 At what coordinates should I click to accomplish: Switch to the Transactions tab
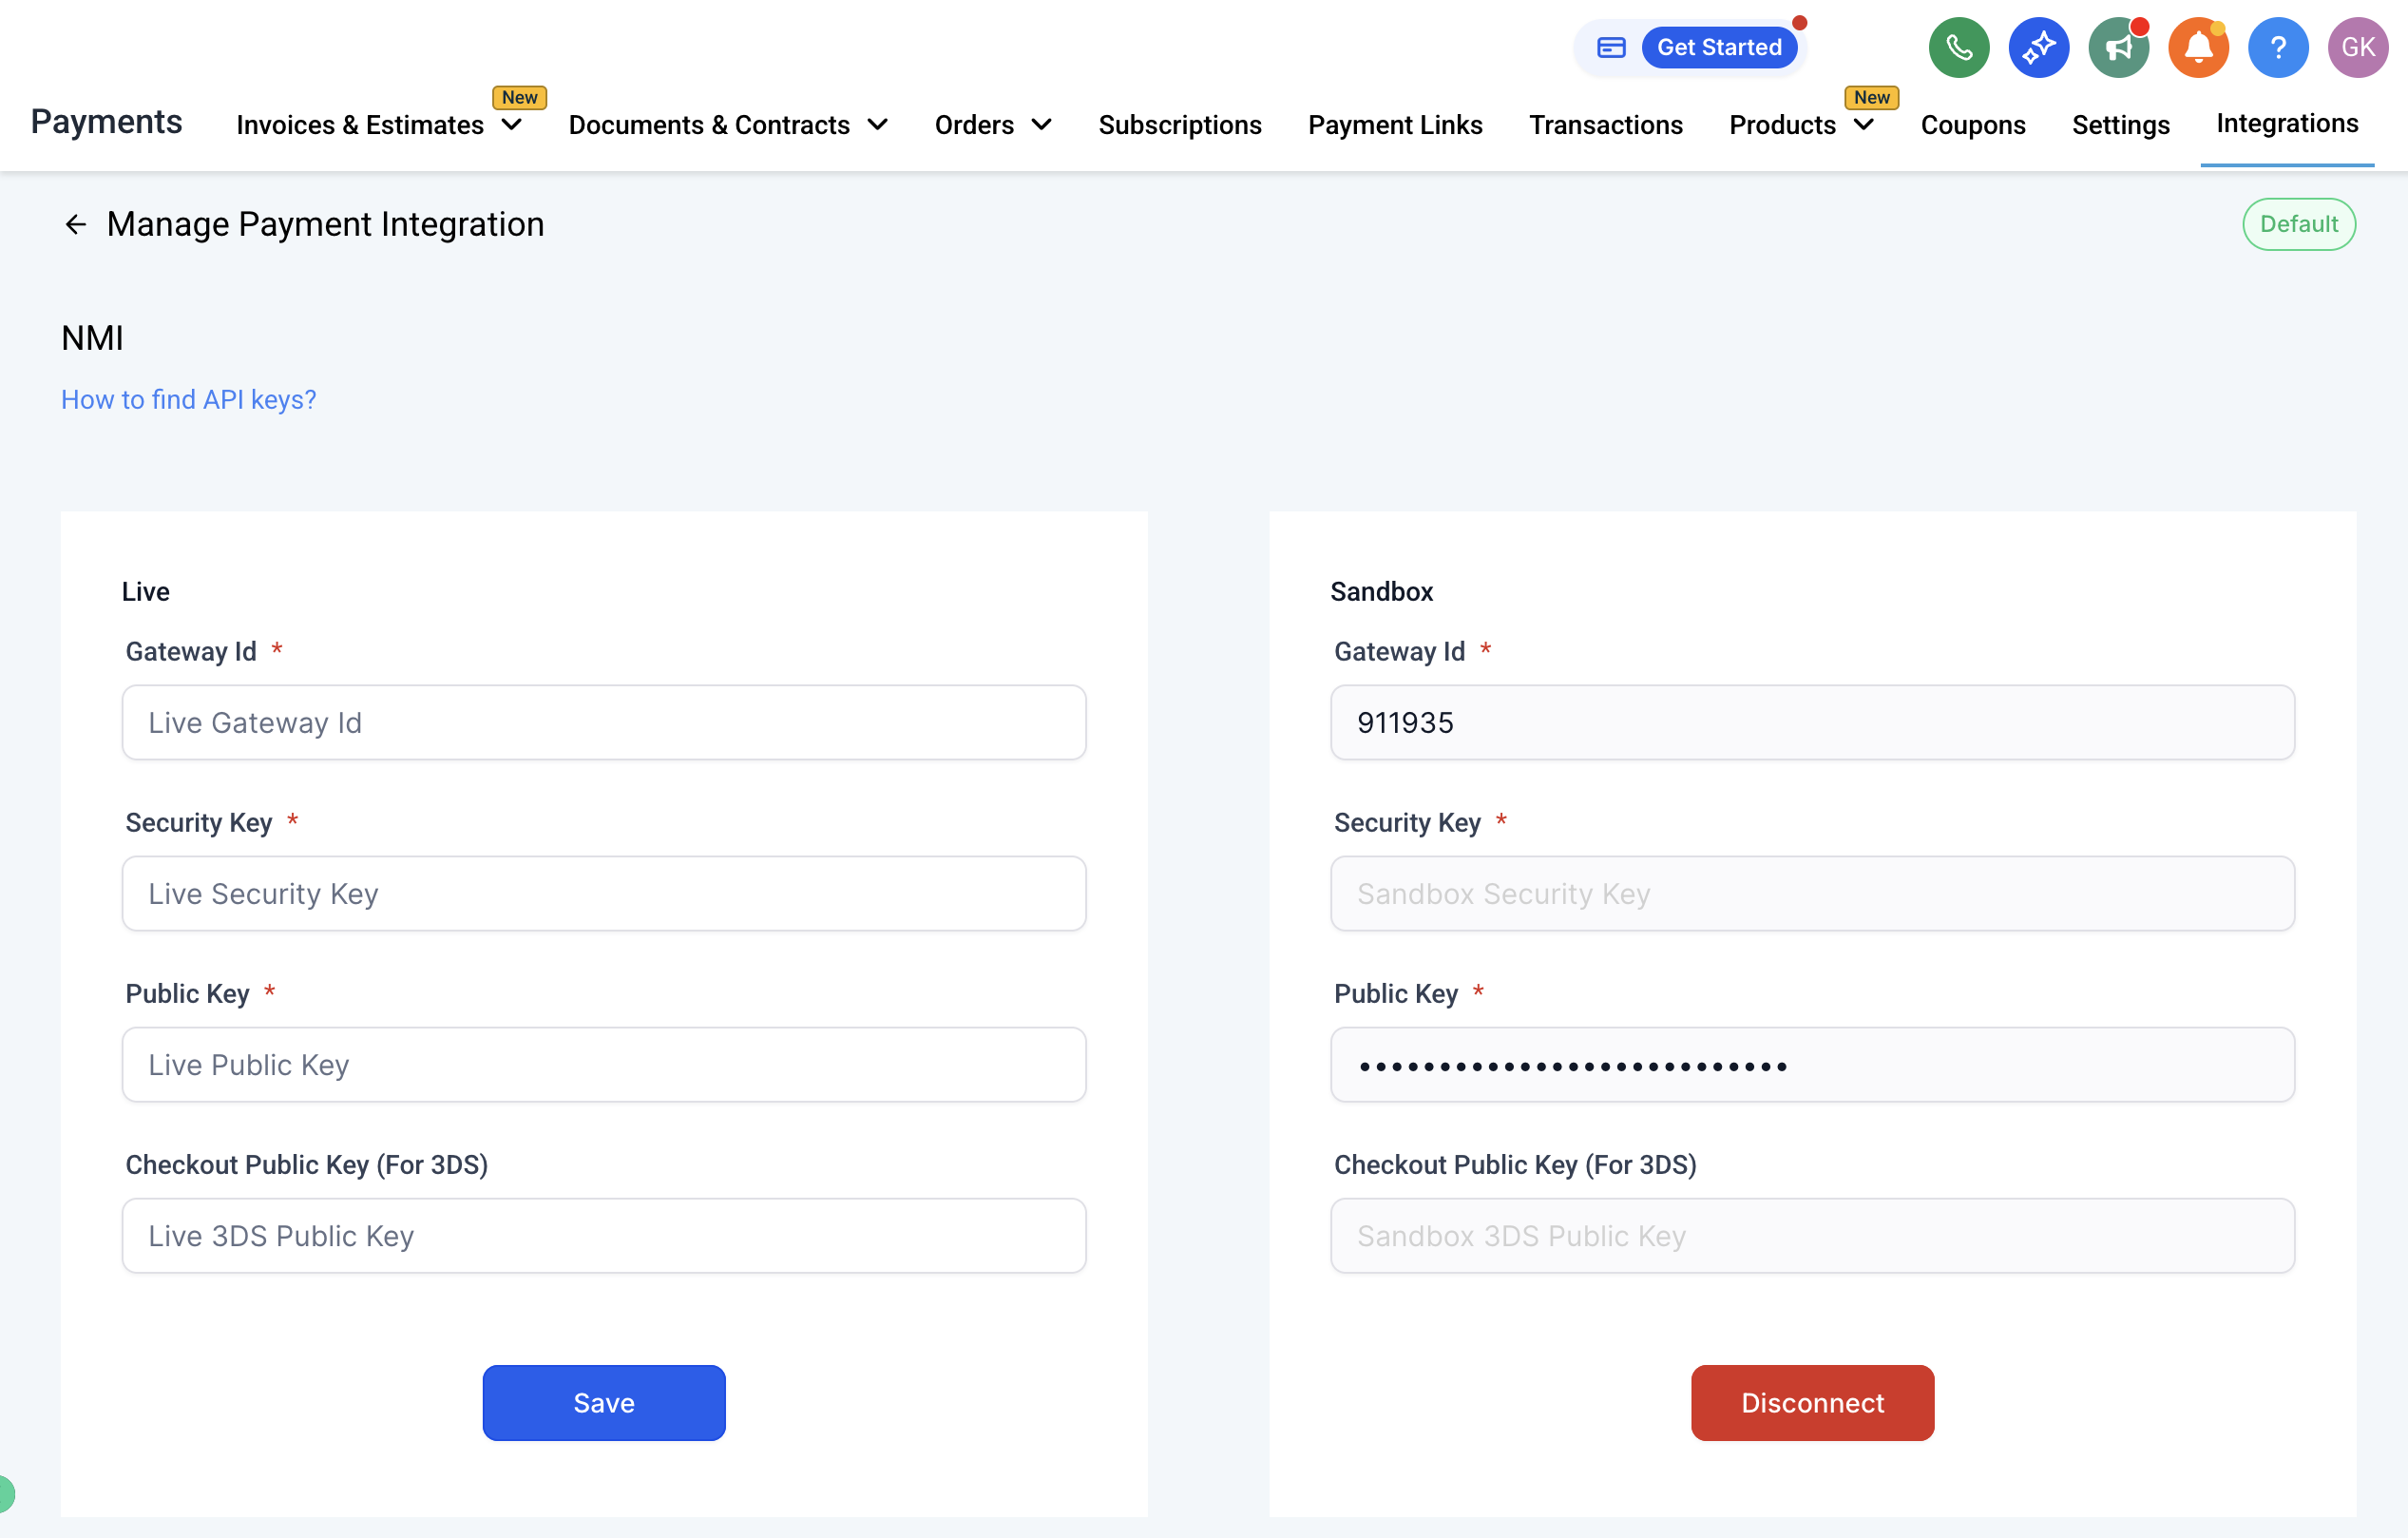1605,125
